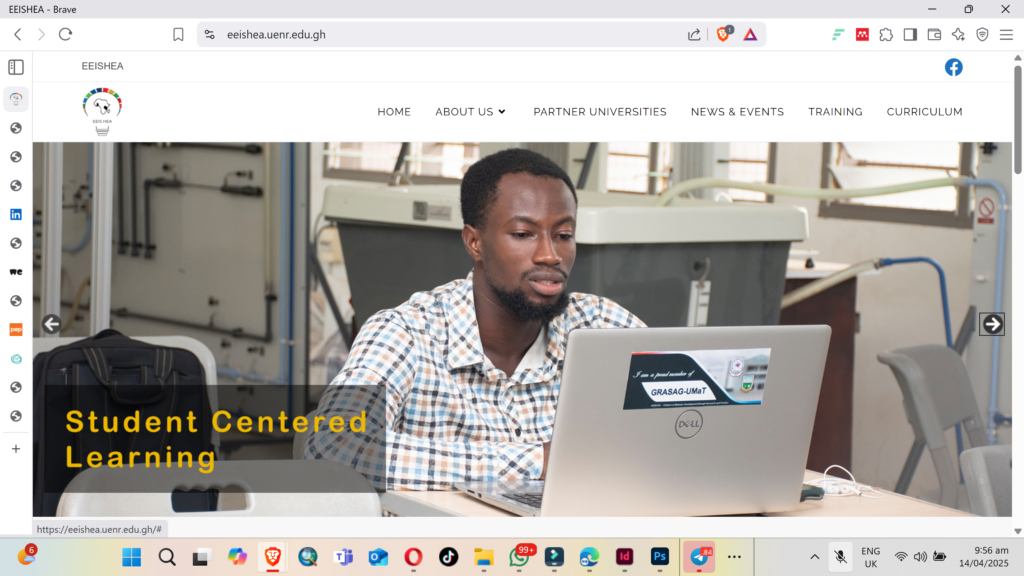Viewport: 1024px width, 576px height.
Task: Show hidden system tray icons chevron
Action: (x=814, y=557)
